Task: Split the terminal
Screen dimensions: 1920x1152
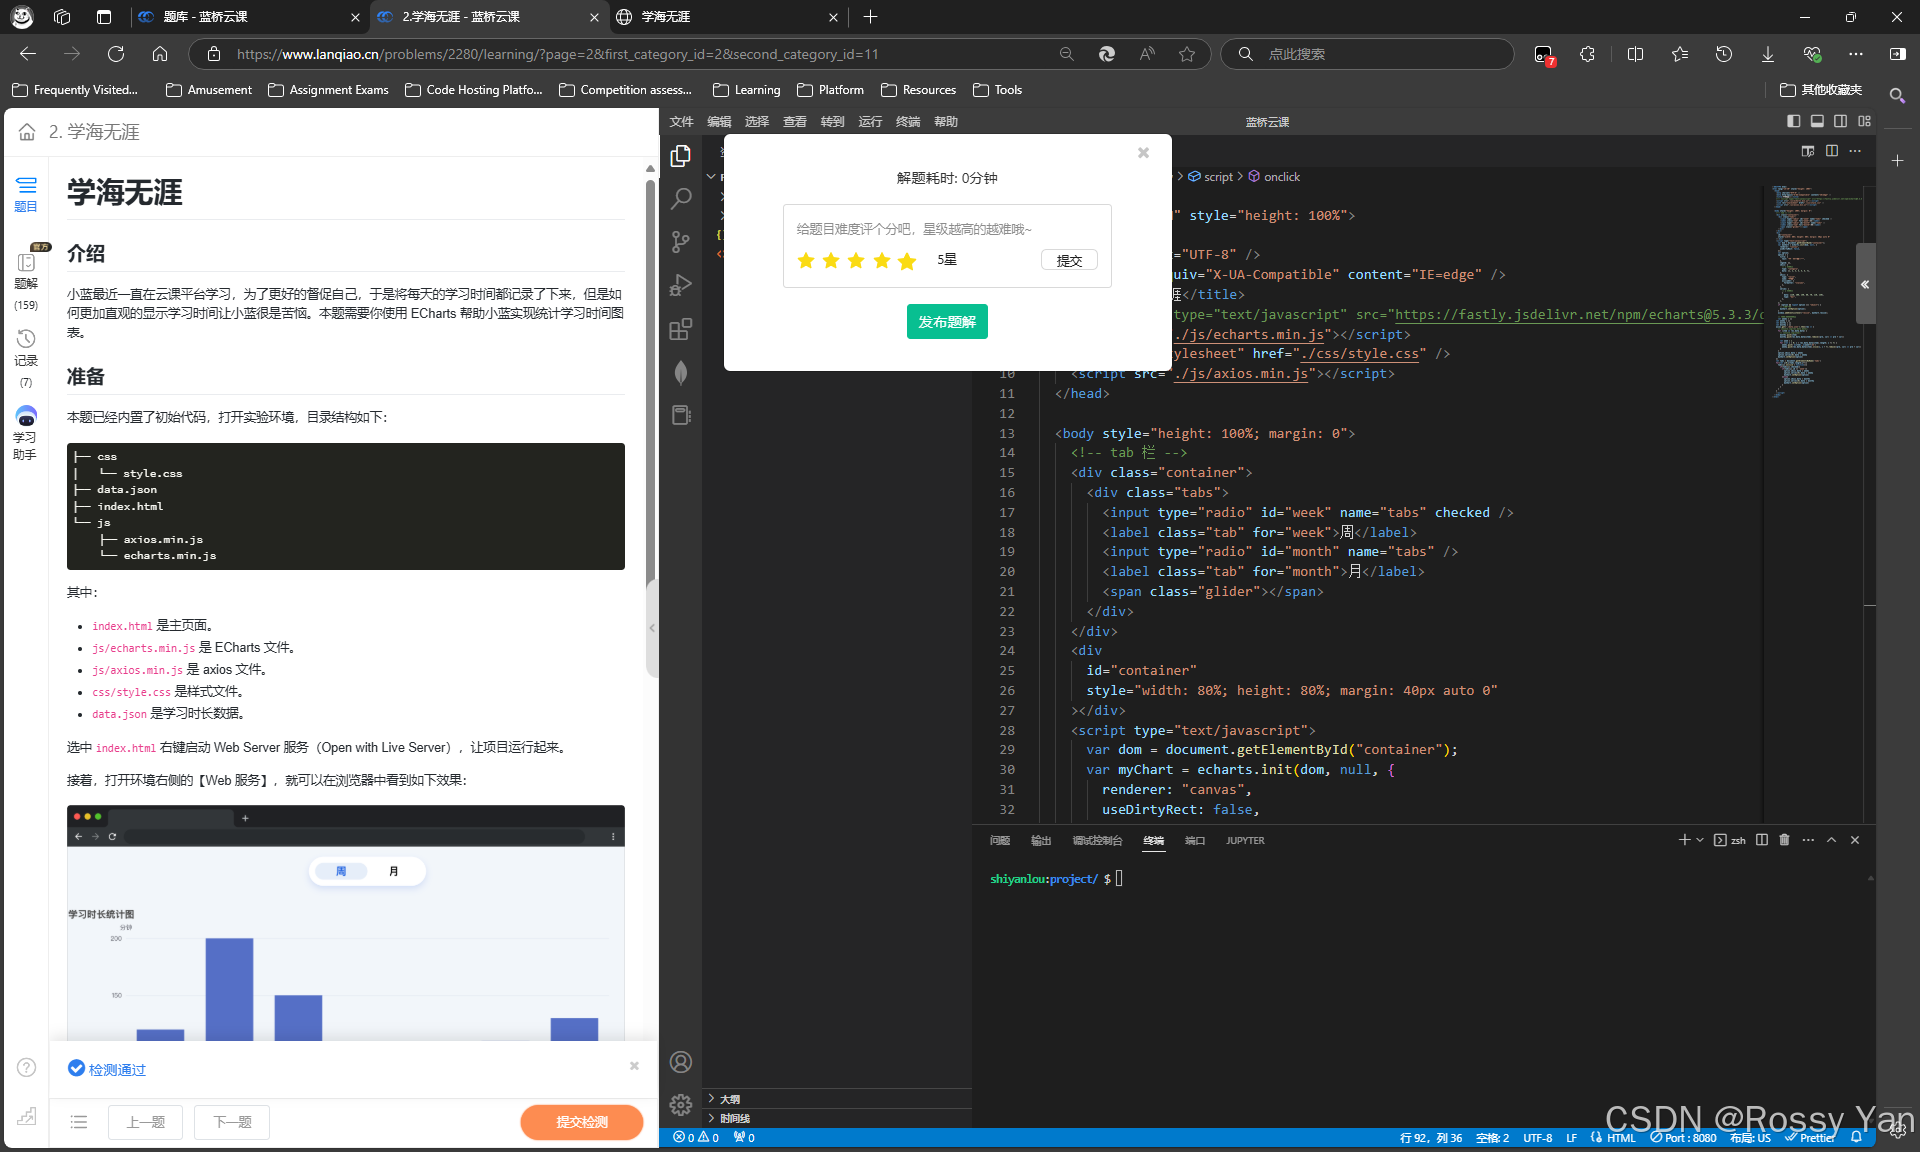Action: tap(1761, 840)
